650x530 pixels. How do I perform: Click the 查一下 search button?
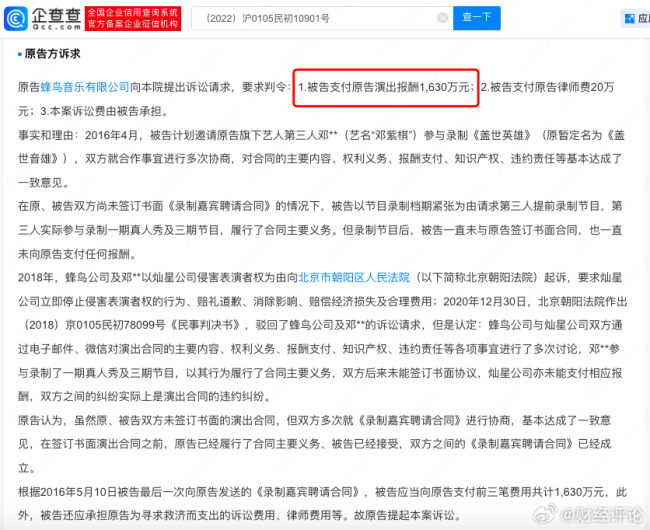[x=477, y=18]
